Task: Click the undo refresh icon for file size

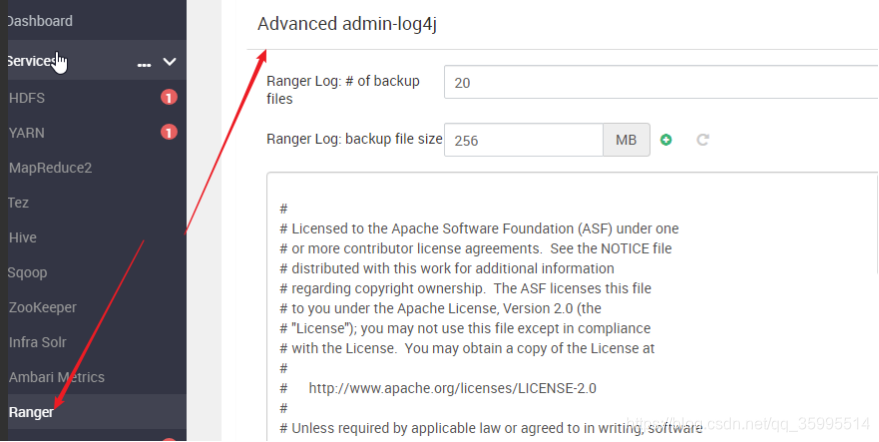Action: click(x=703, y=140)
